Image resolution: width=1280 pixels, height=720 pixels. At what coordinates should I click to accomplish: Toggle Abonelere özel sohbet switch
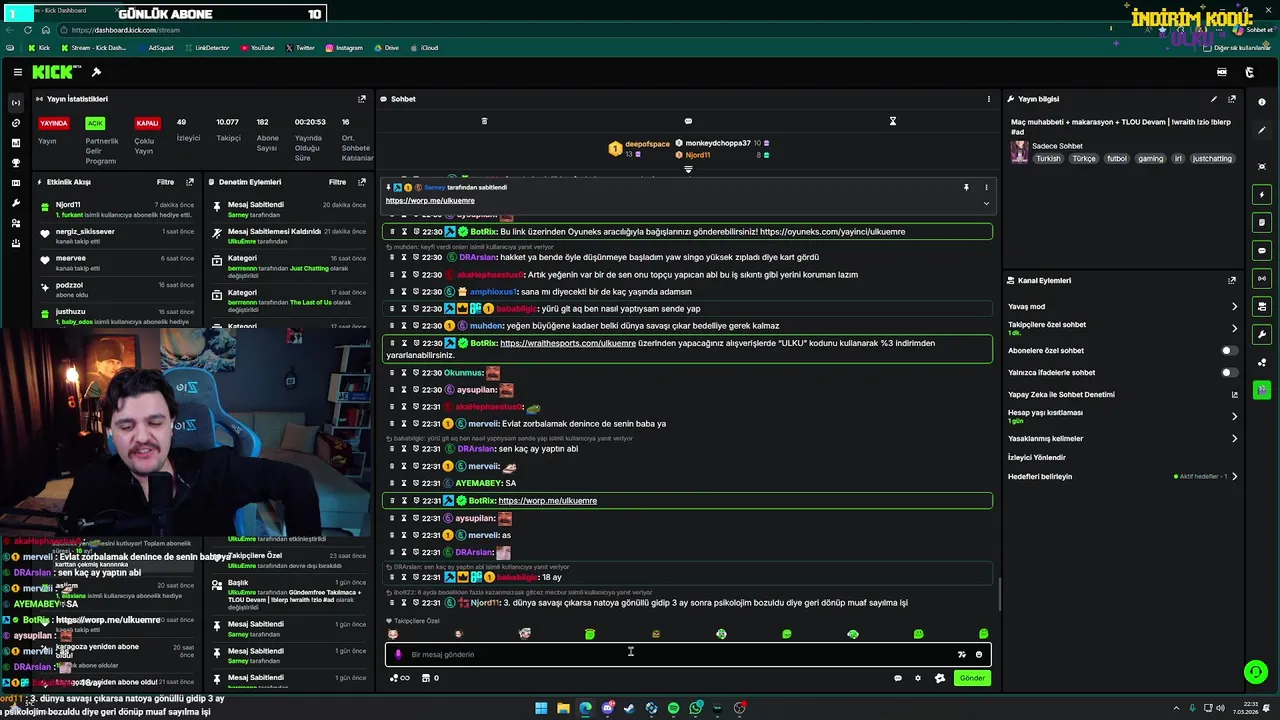click(1229, 351)
